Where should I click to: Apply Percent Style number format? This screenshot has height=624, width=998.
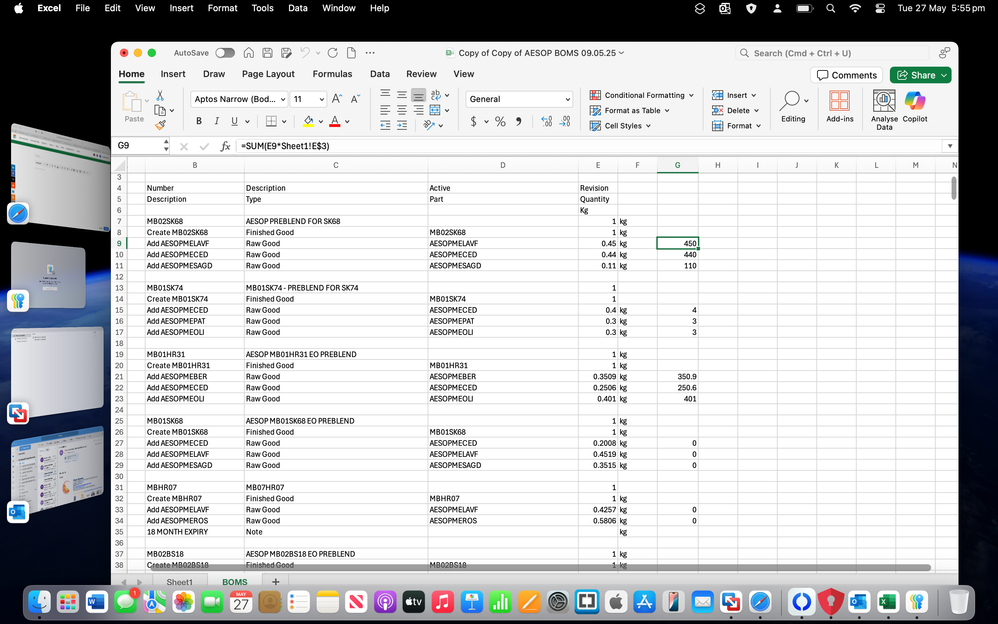500,121
